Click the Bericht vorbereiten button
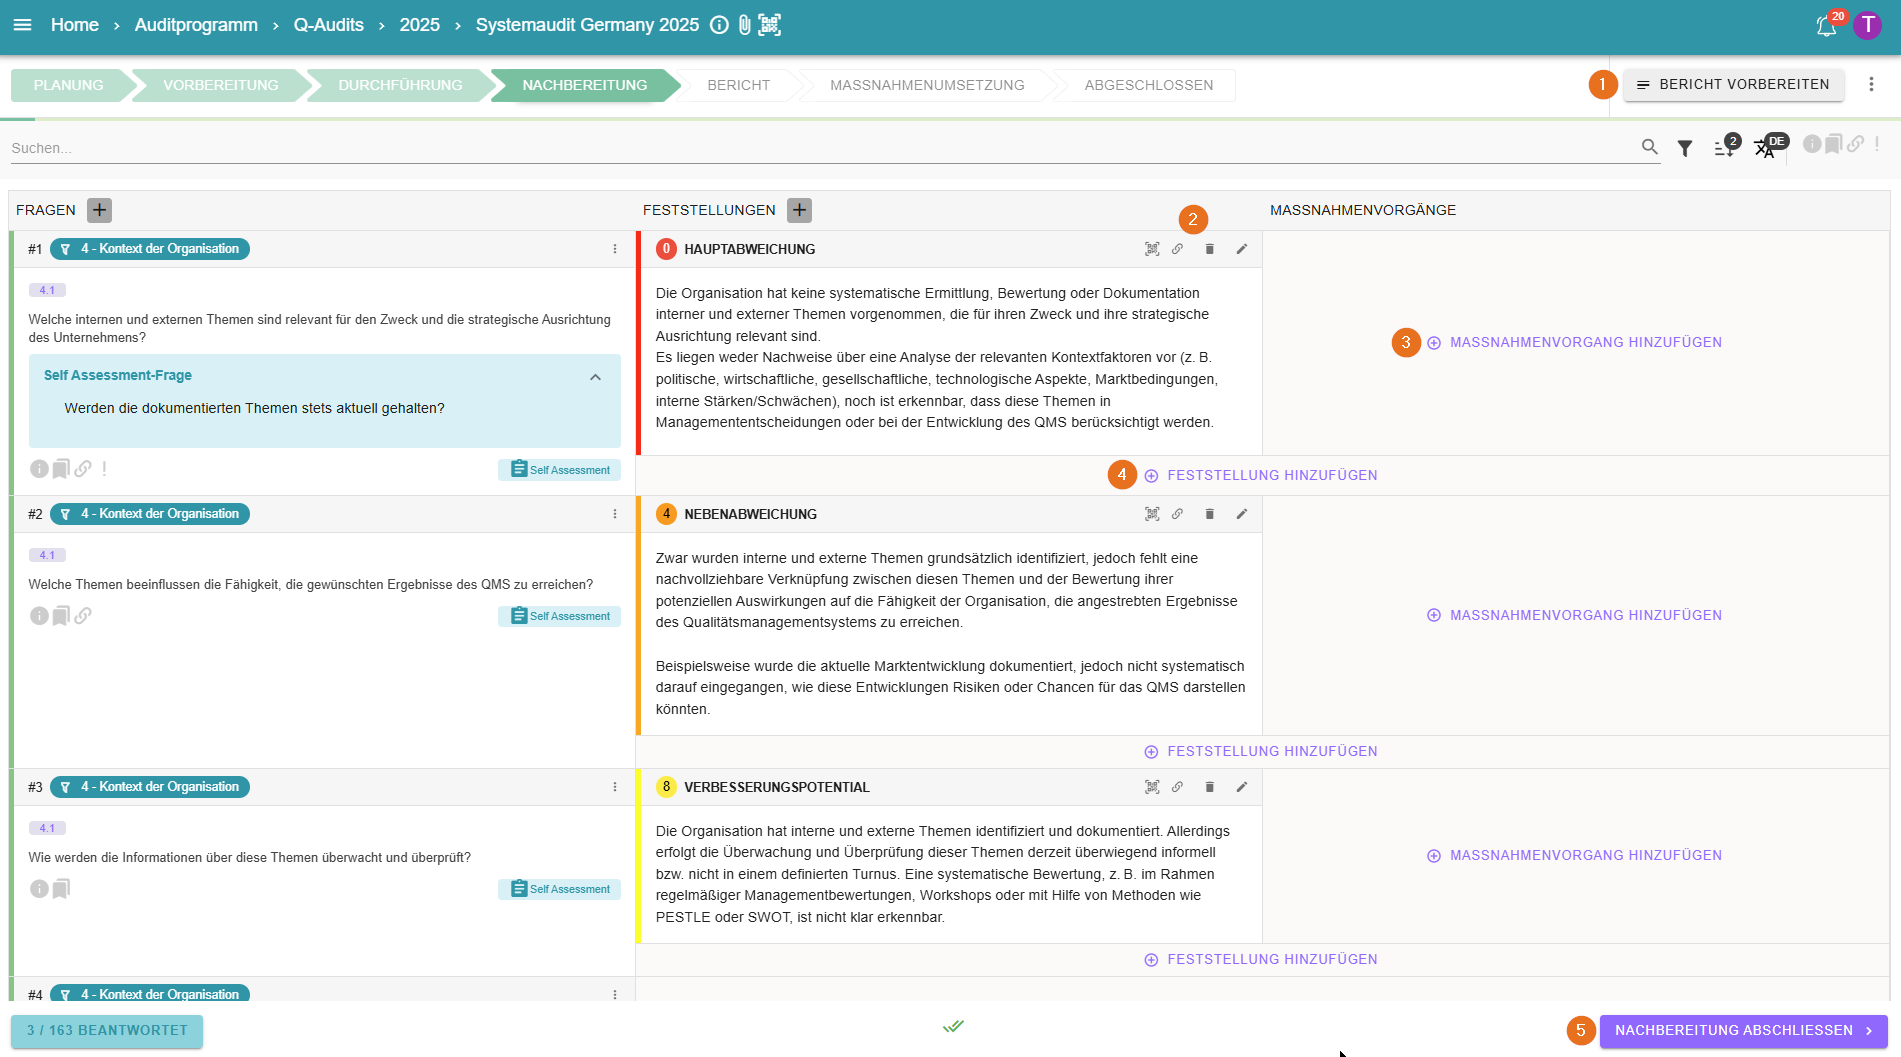 [1733, 85]
